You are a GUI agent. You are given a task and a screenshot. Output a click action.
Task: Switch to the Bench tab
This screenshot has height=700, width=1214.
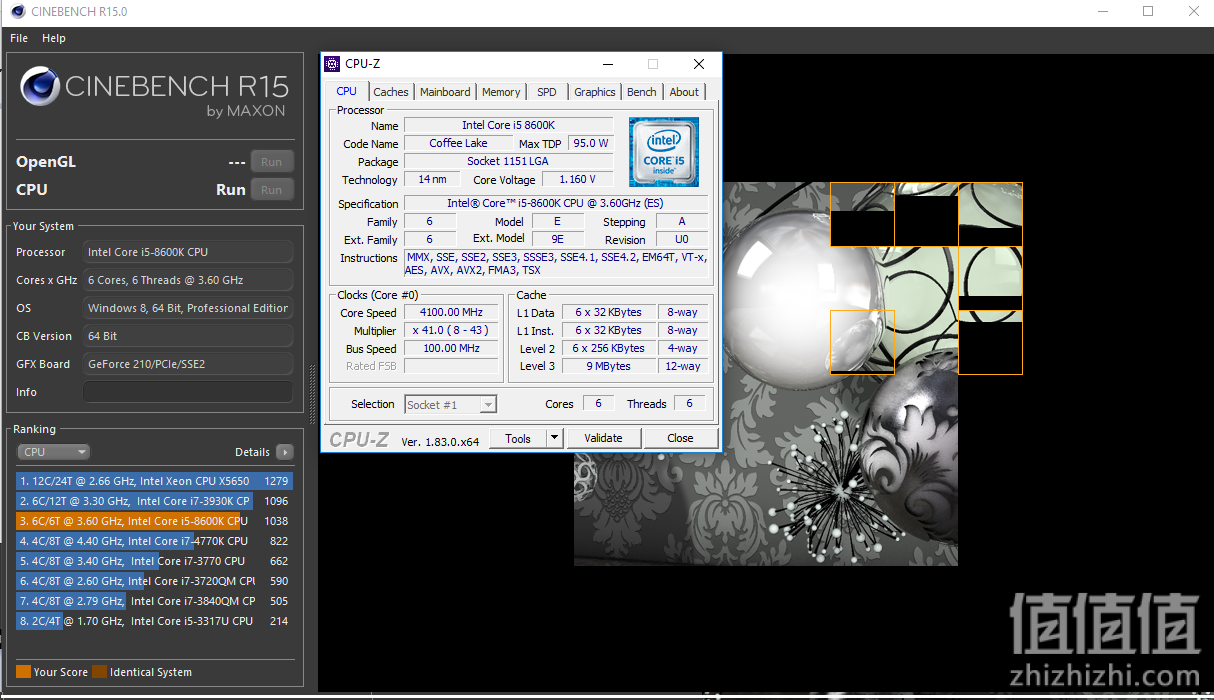click(x=642, y=92)
